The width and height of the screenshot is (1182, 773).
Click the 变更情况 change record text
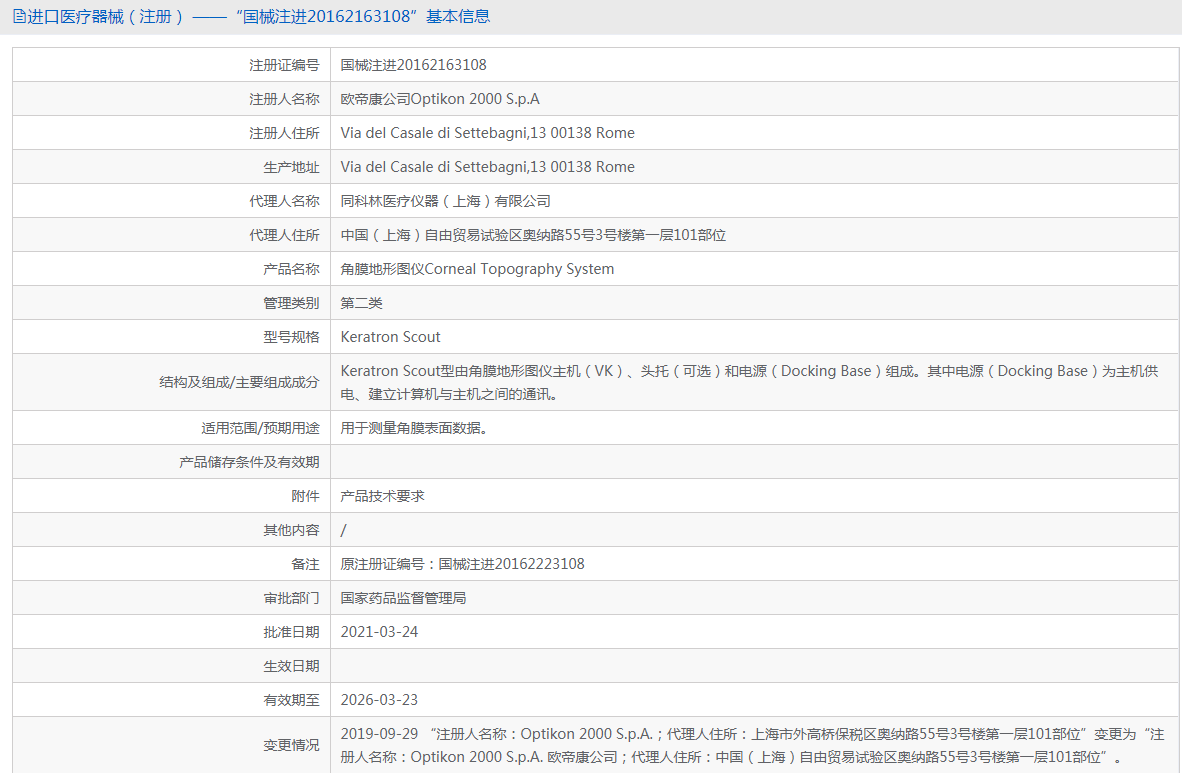tap(752, 745)
